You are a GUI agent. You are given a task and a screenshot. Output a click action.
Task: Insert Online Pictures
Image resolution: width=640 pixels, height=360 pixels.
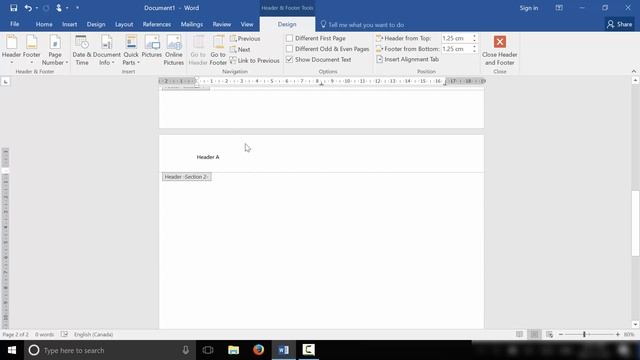point(173,50)
